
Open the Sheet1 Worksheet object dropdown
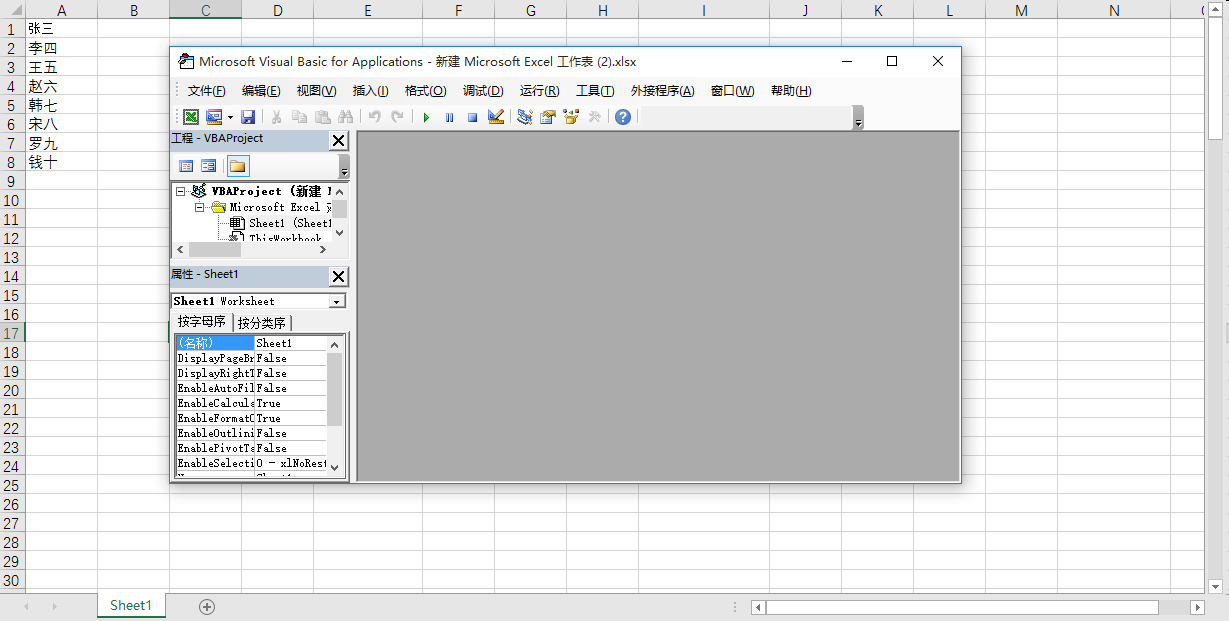point(337,301)
